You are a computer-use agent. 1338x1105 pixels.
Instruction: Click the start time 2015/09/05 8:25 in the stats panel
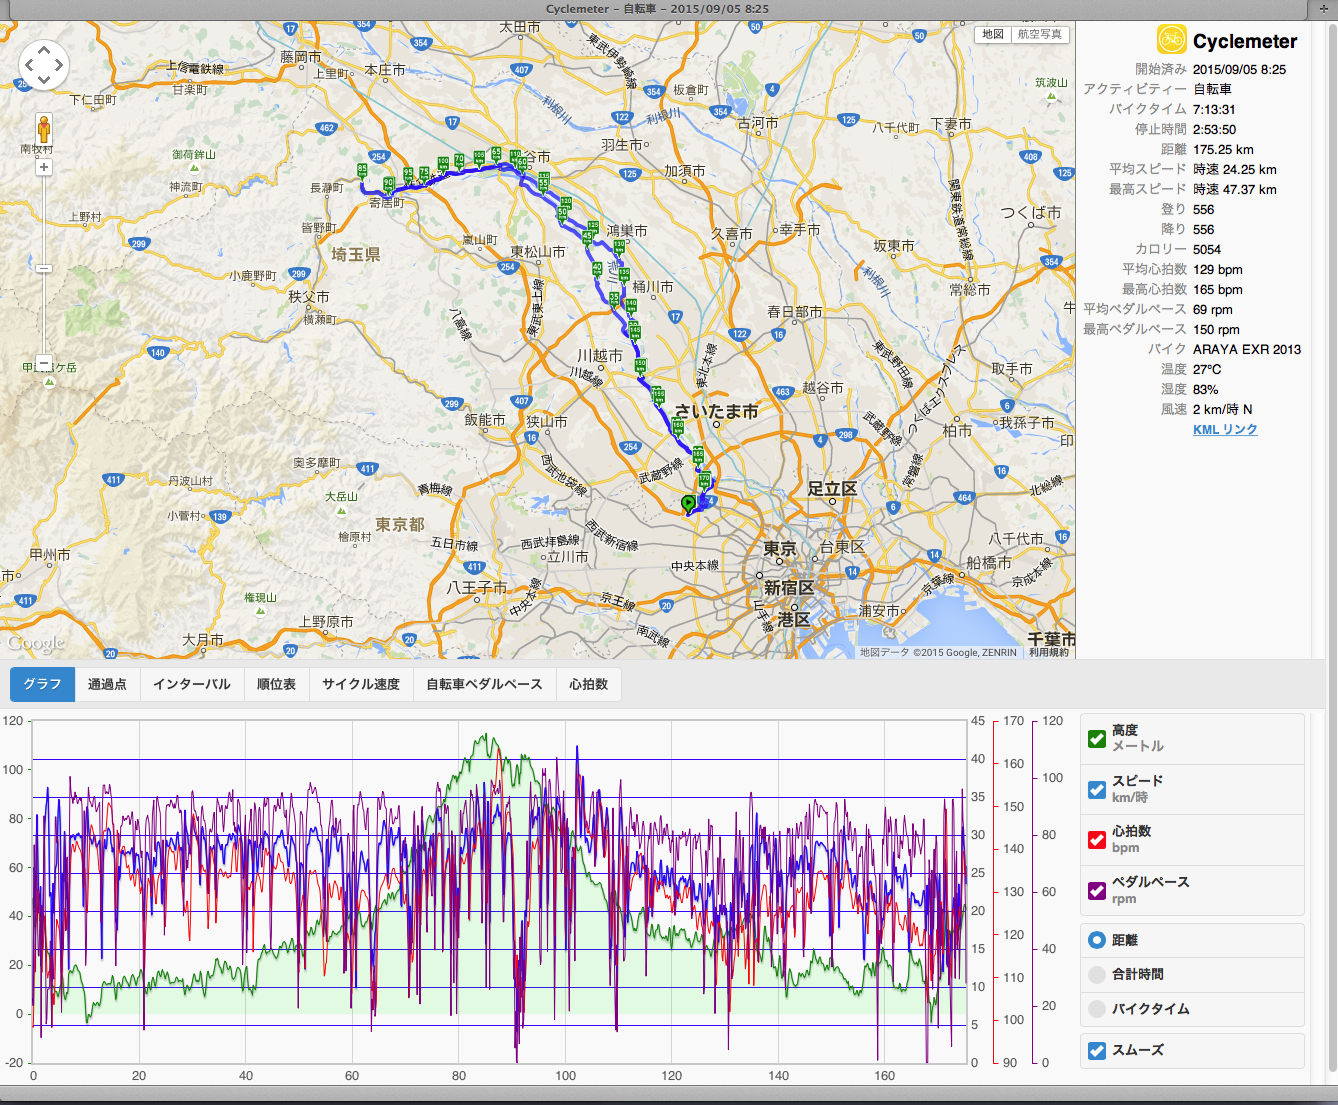point(1240,69)
